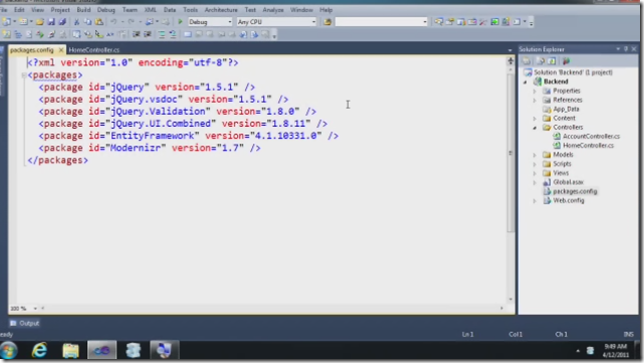Click the Save All toolbar icon
The height and width of the screenshot is (363, 644).
coord(62,22)
